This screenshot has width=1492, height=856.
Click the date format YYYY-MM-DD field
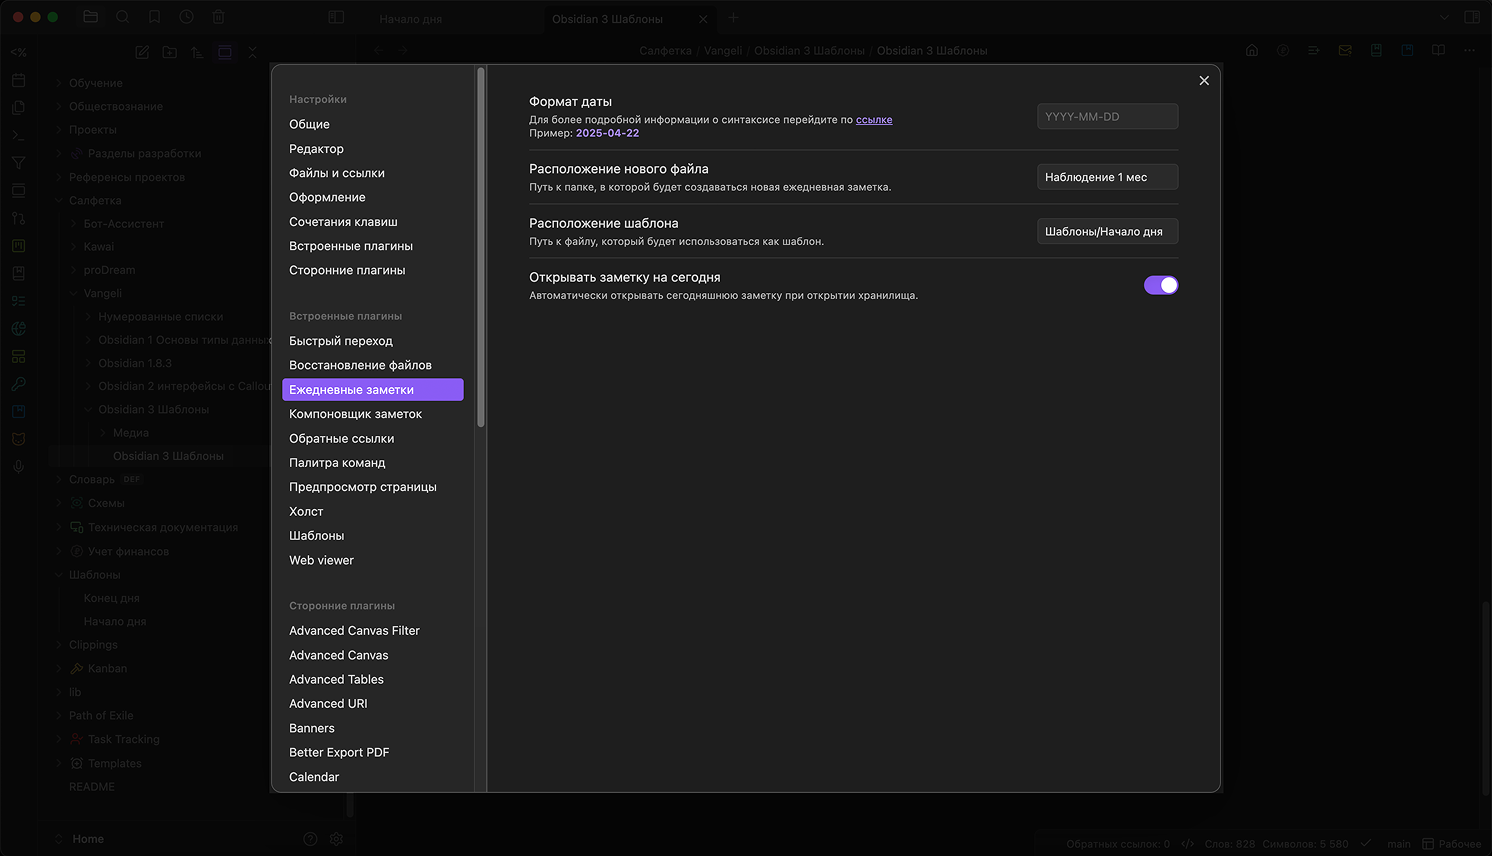1106,117
